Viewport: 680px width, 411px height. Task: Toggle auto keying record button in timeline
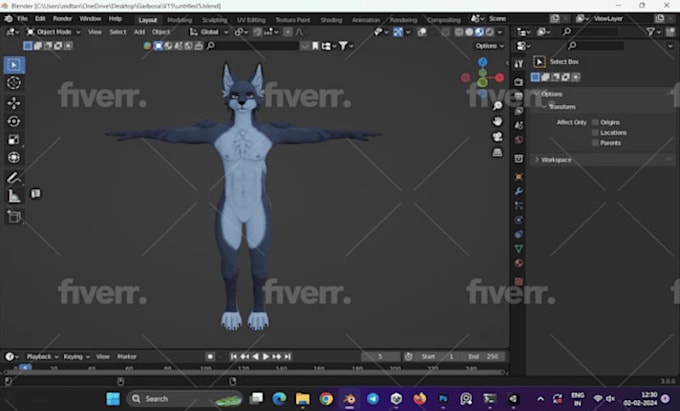[210, 356]
